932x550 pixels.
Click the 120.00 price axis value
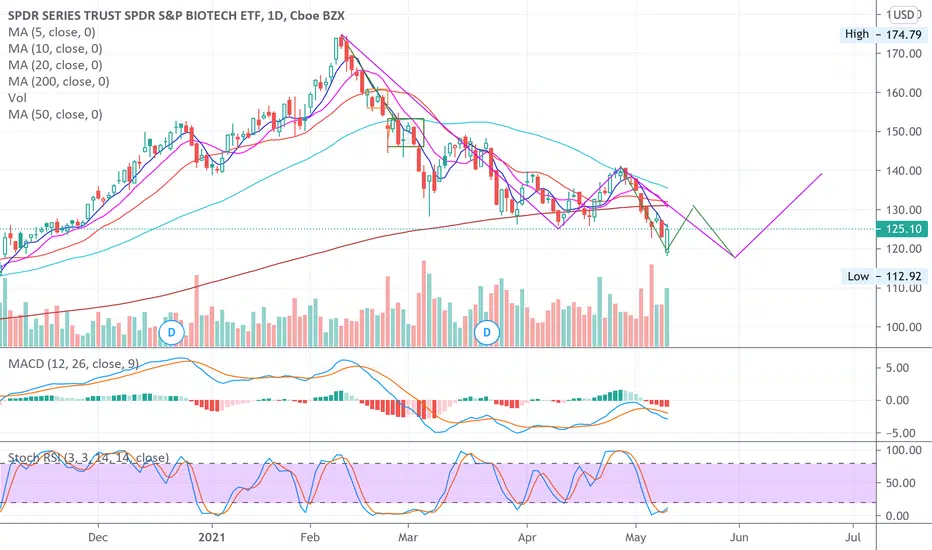pos(903,249)
